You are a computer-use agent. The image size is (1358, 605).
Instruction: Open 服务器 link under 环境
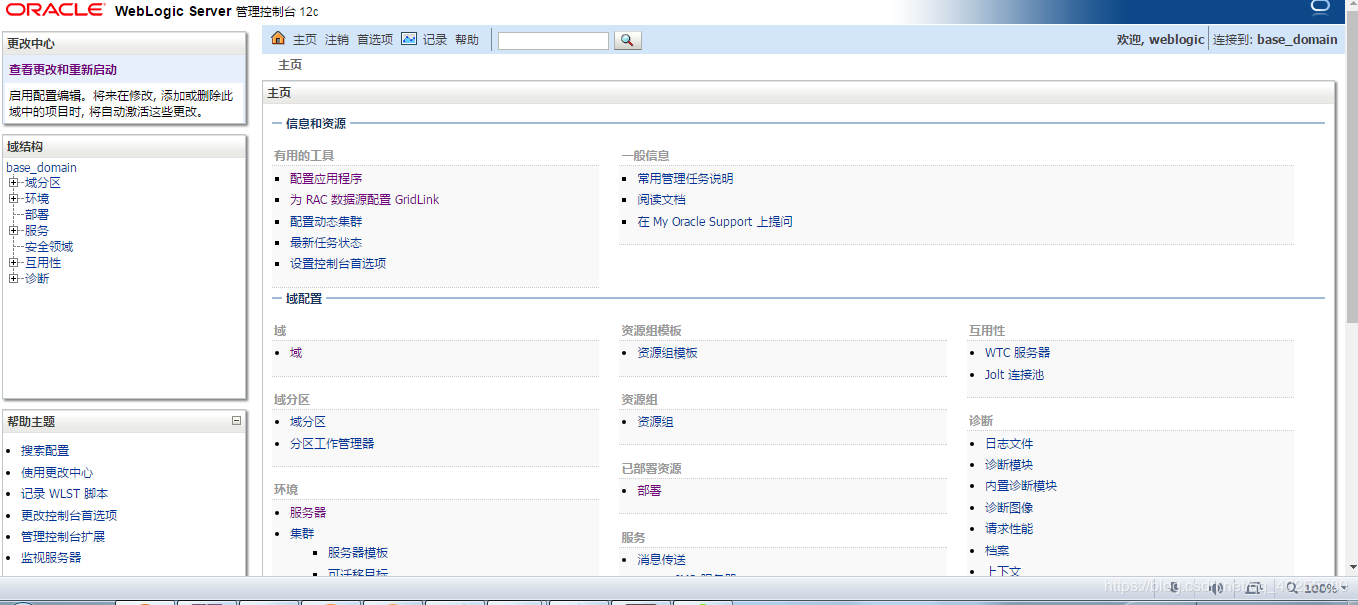308,513
